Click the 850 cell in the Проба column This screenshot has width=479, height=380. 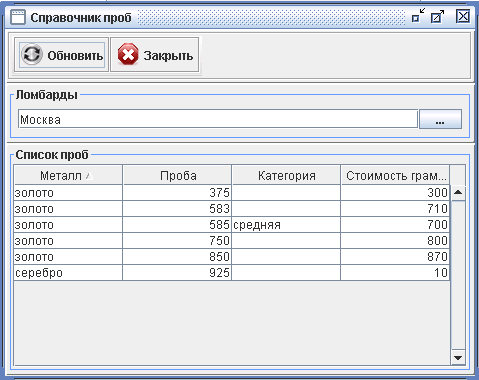(177, 257)
